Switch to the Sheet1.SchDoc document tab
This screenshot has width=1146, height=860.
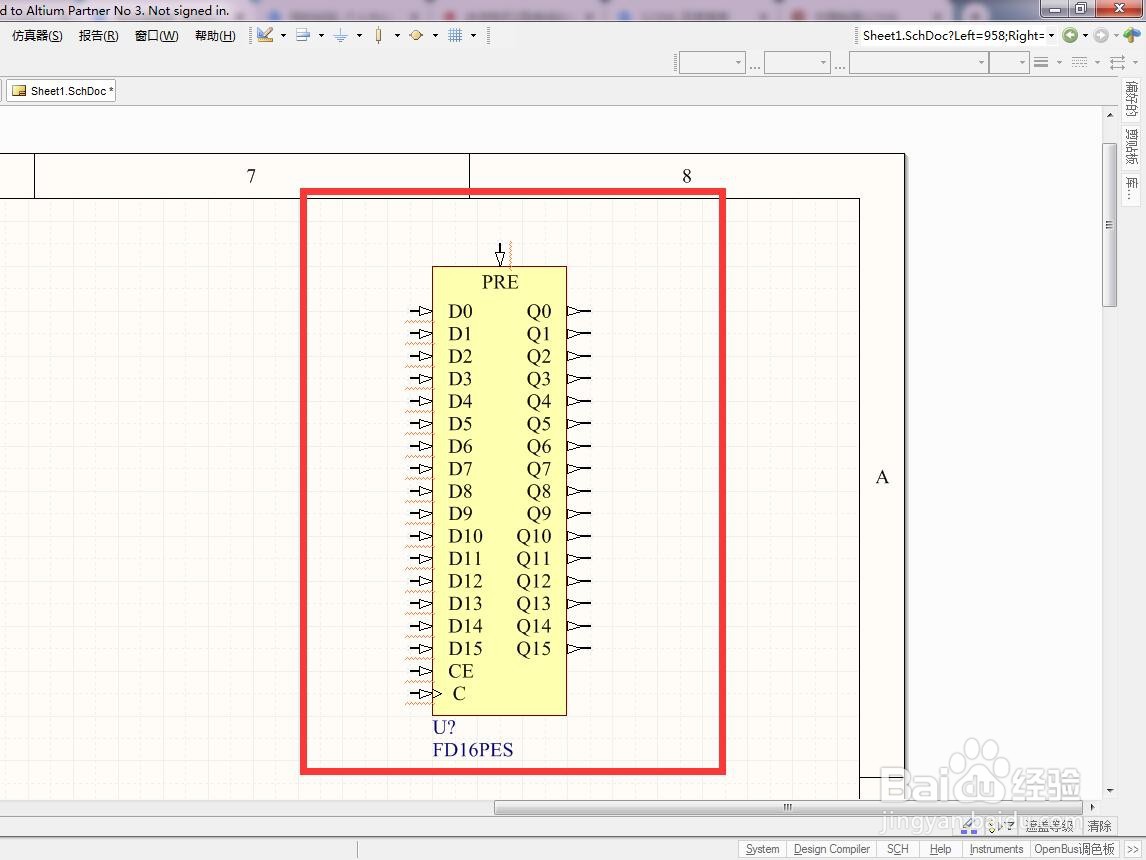[62, 91]
